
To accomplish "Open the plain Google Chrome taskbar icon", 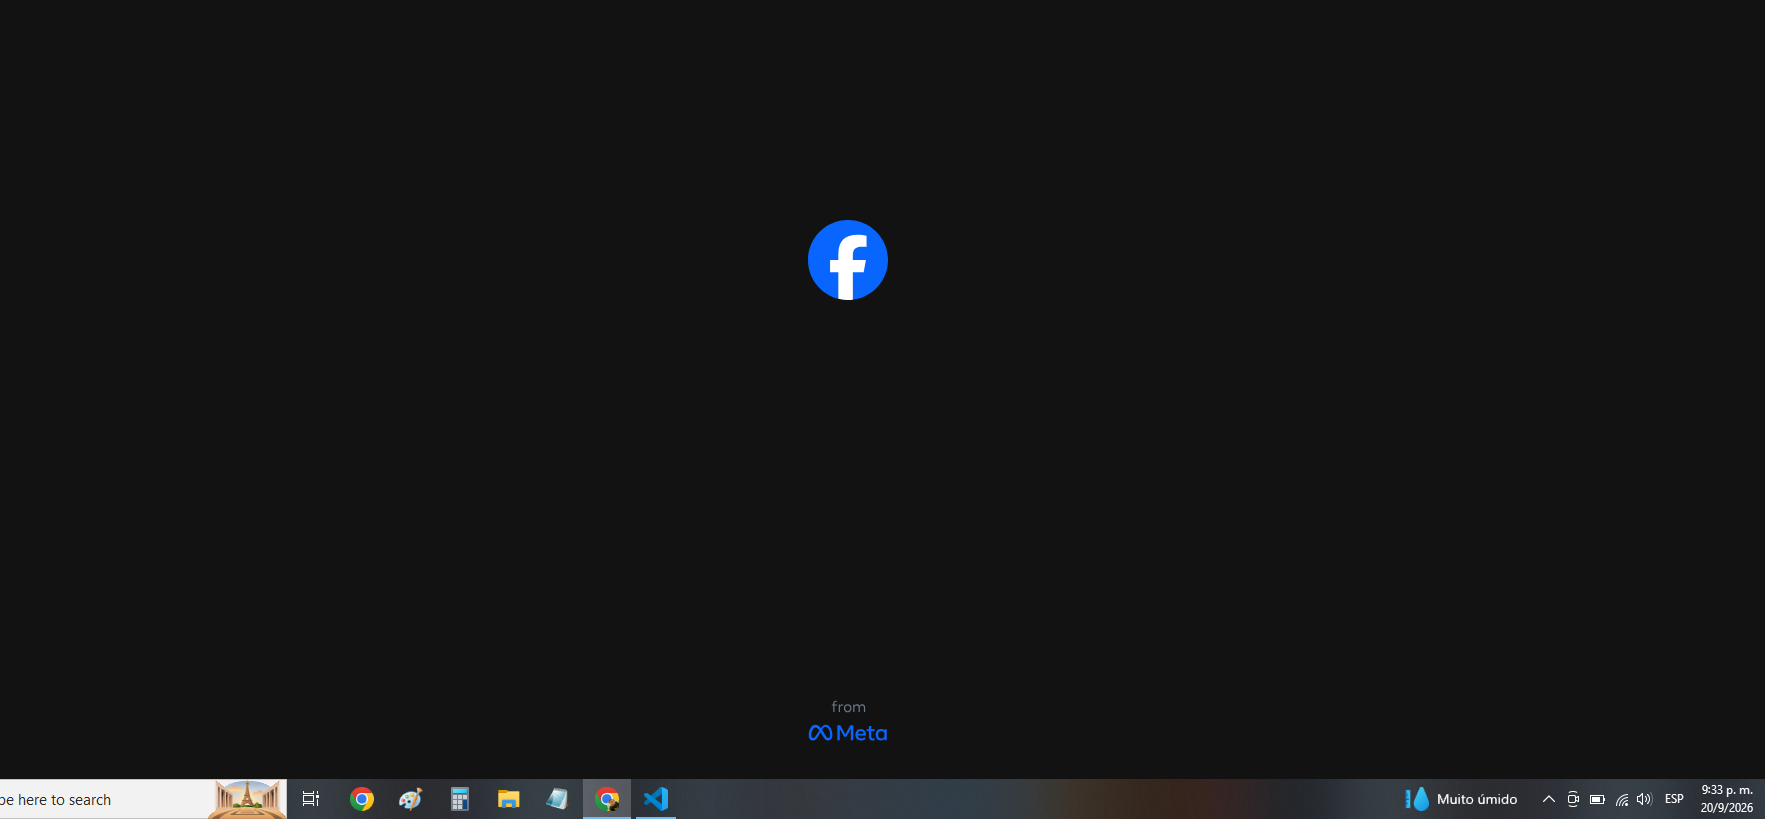I will [x=362, y=799].
